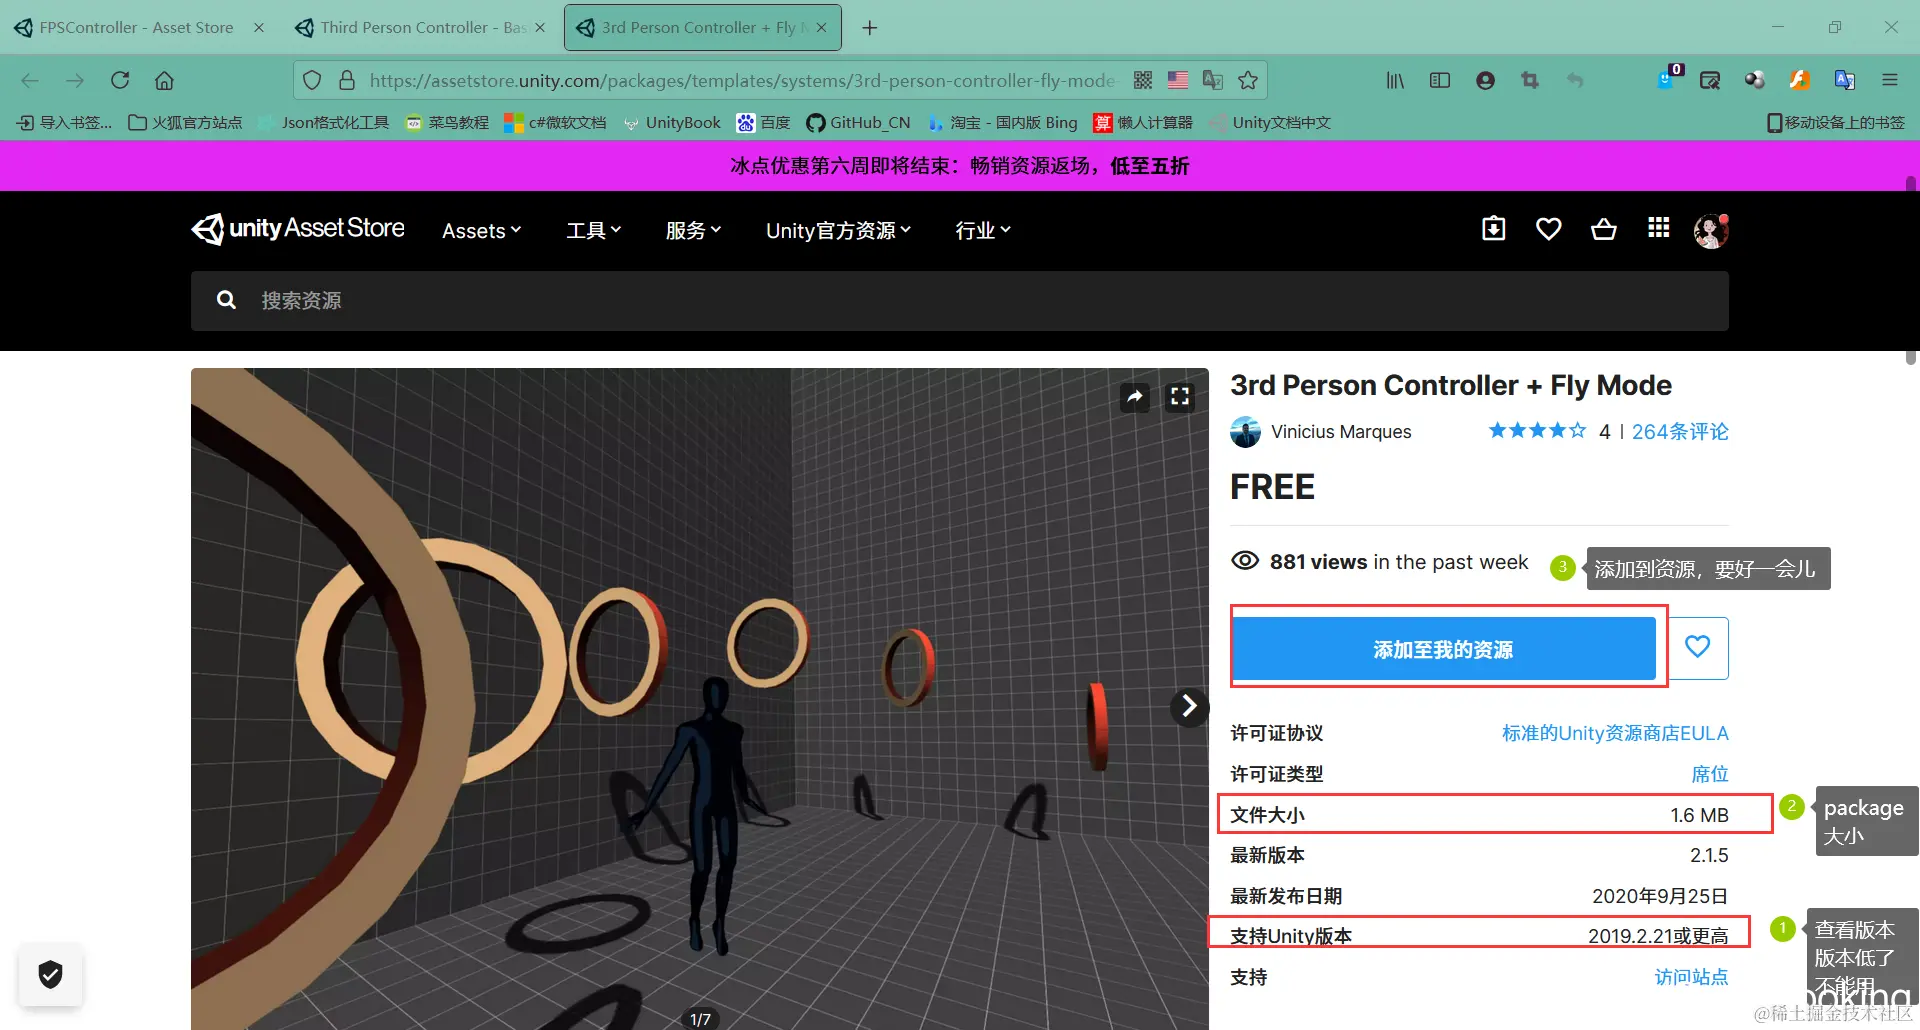
Task: Click the tracking protection shield icon
Action: [312, 80]
